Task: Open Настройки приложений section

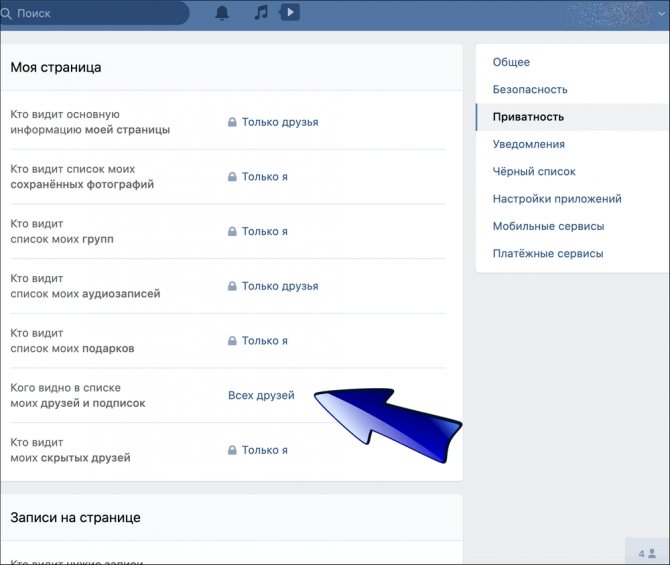Action: click(557, 199)
